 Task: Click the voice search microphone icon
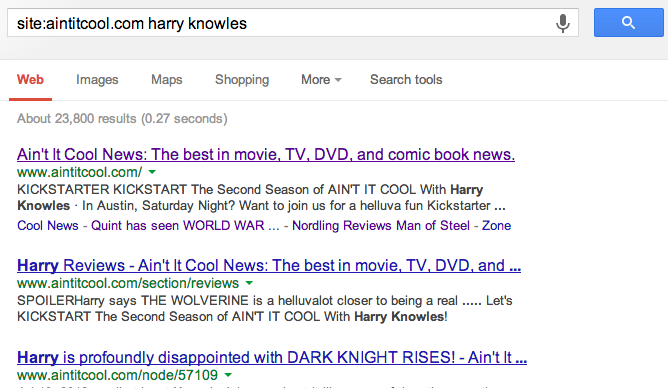tap(563, 23)
